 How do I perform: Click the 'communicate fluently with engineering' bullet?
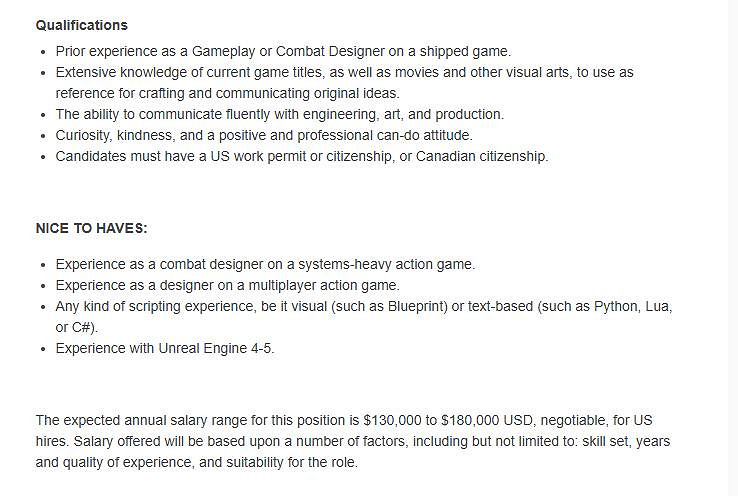[x=279, y=114]
